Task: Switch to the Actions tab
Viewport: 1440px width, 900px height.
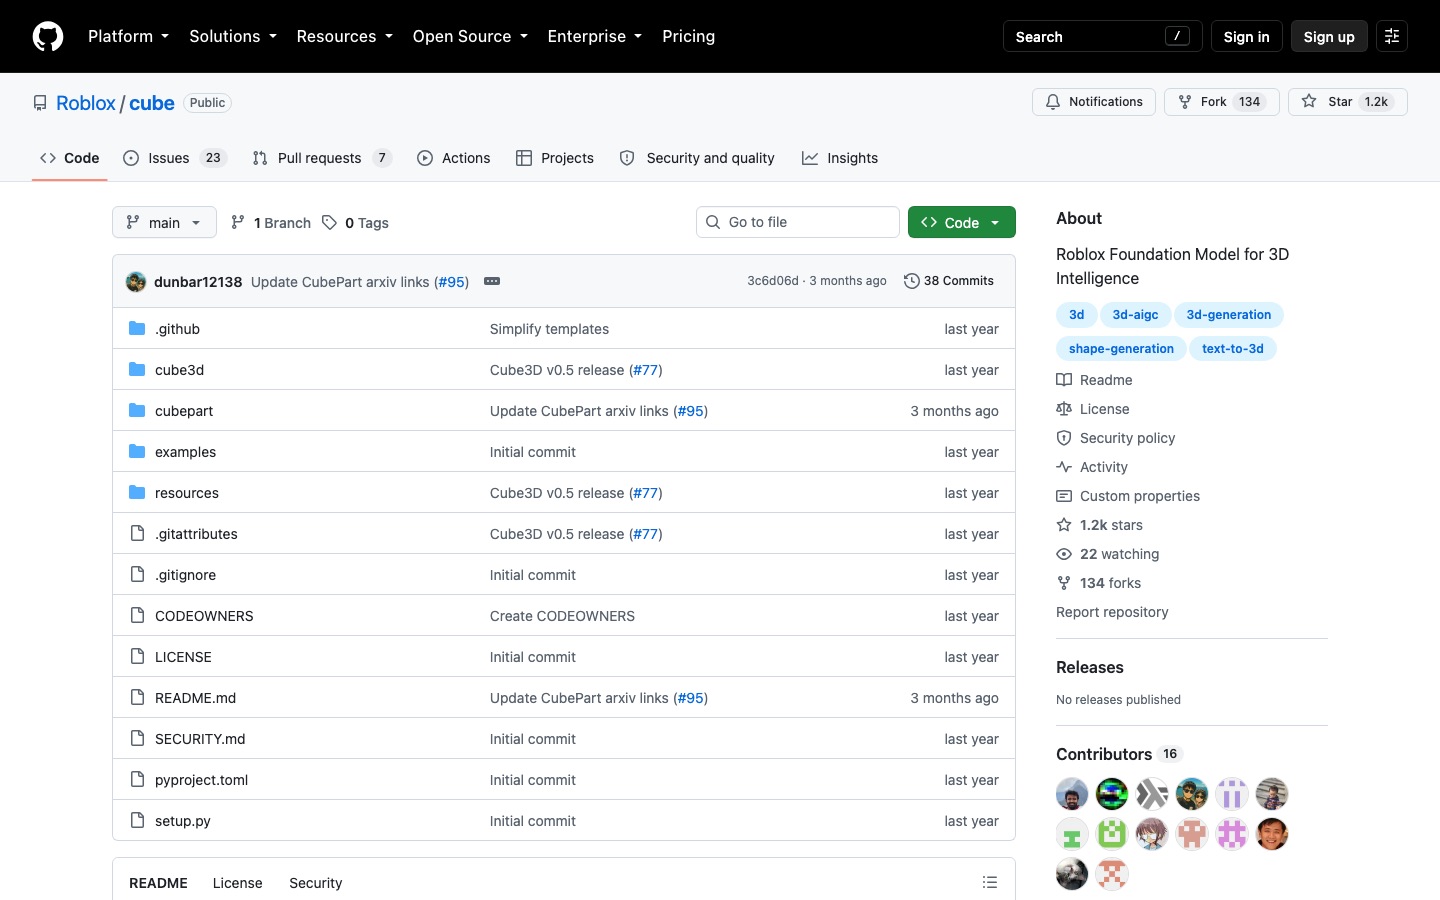Action: click(454, 158)
